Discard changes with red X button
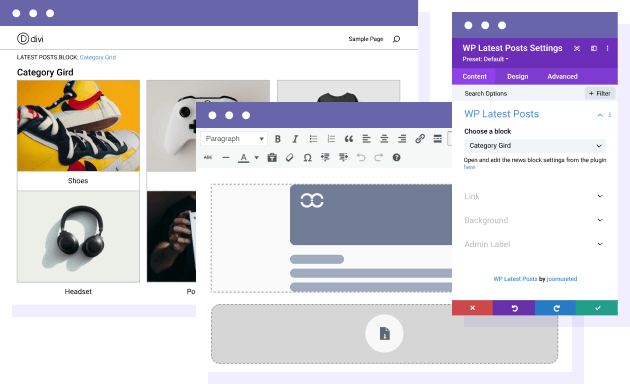This screenshot has width=630, height=384. (x=472, y=308)
